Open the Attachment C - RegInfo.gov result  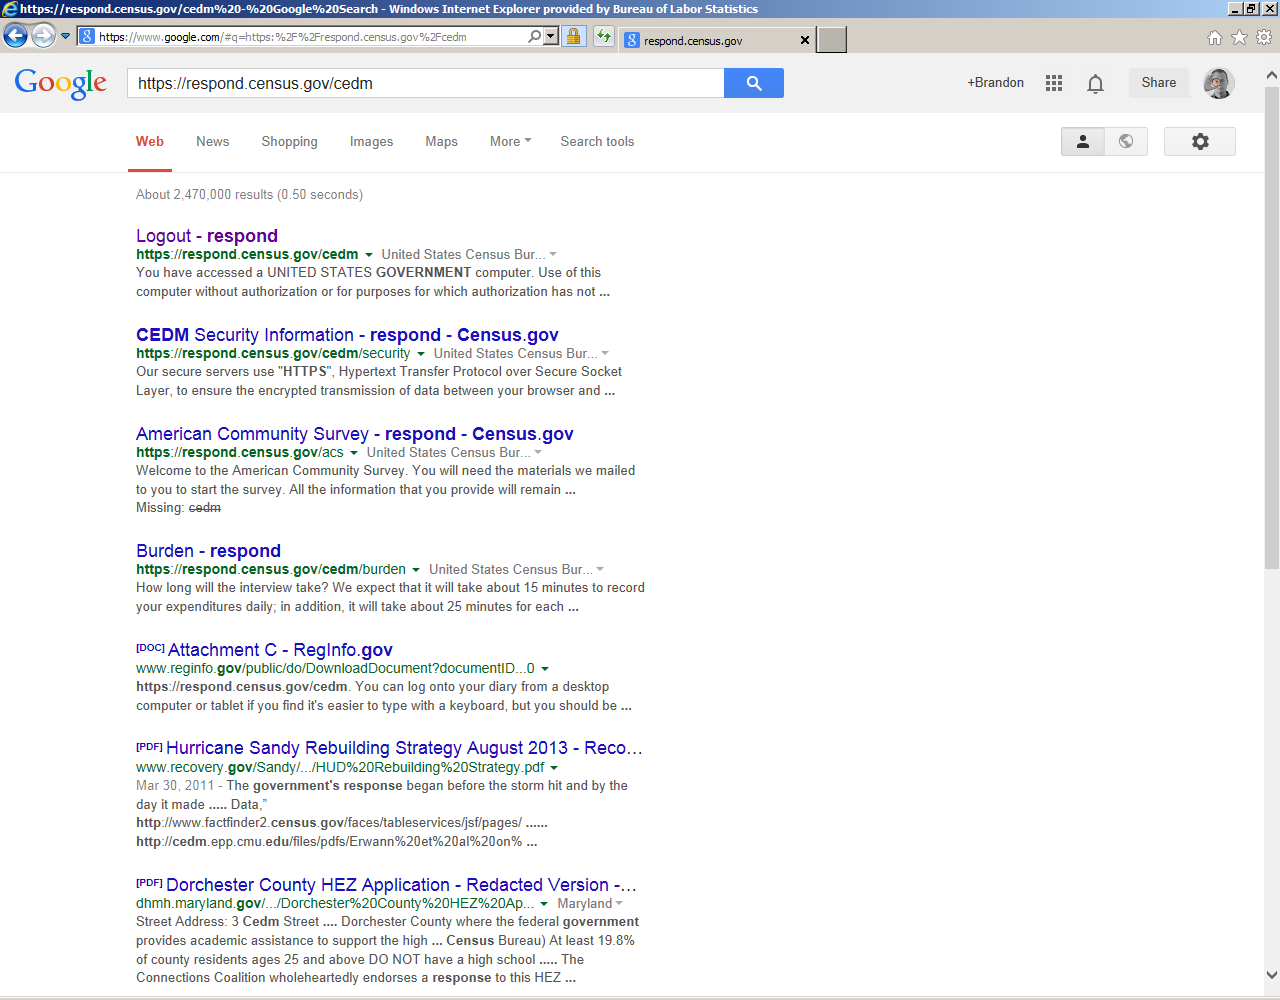pyautogui.click(x=280, y=650)
